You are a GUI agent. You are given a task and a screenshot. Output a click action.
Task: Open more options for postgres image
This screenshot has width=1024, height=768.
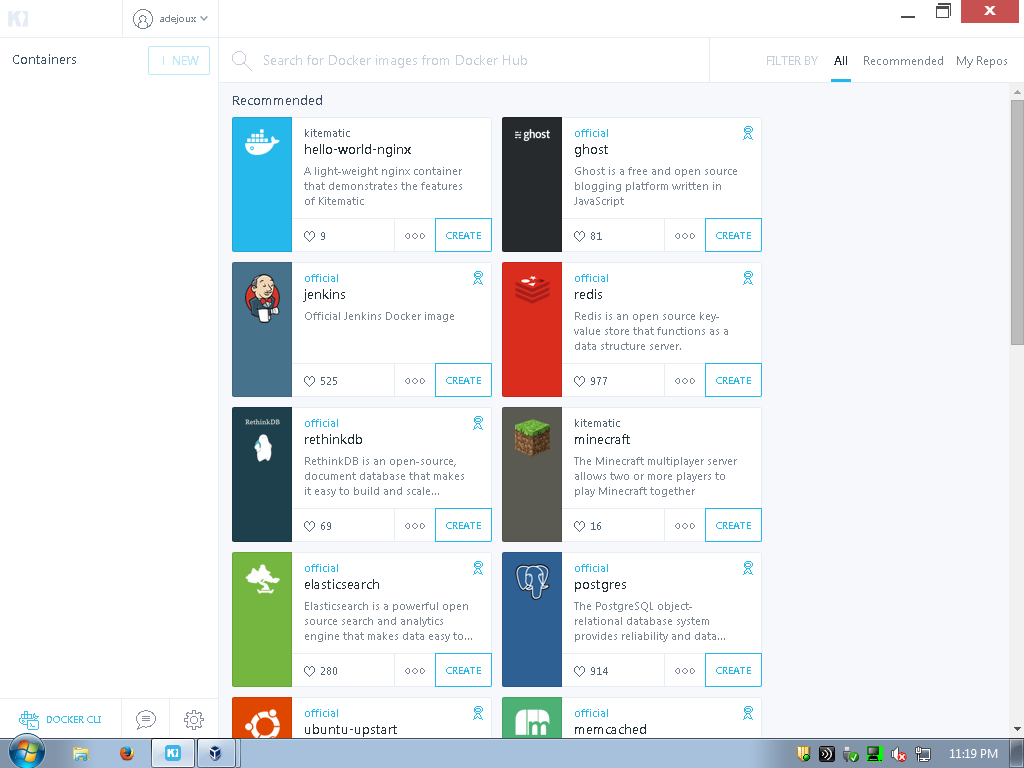(x=684, y=671)
